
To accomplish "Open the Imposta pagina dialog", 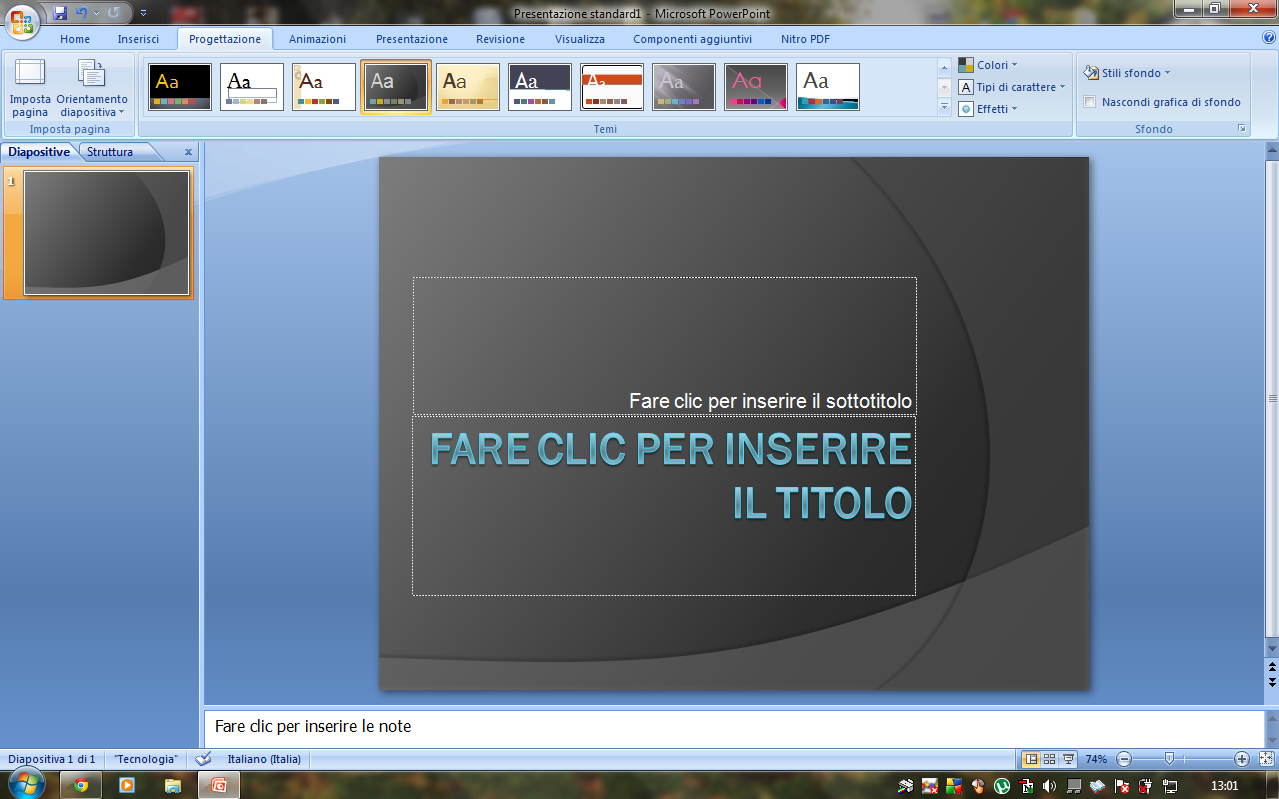I will [30, 88].
